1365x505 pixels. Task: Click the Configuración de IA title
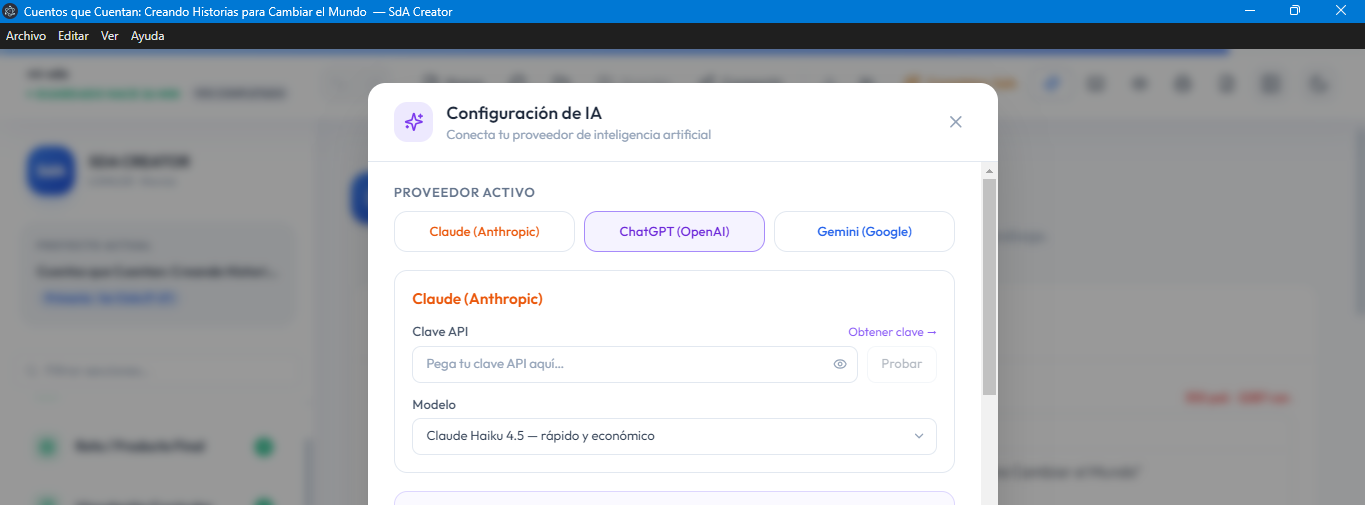tap(524, 113)
